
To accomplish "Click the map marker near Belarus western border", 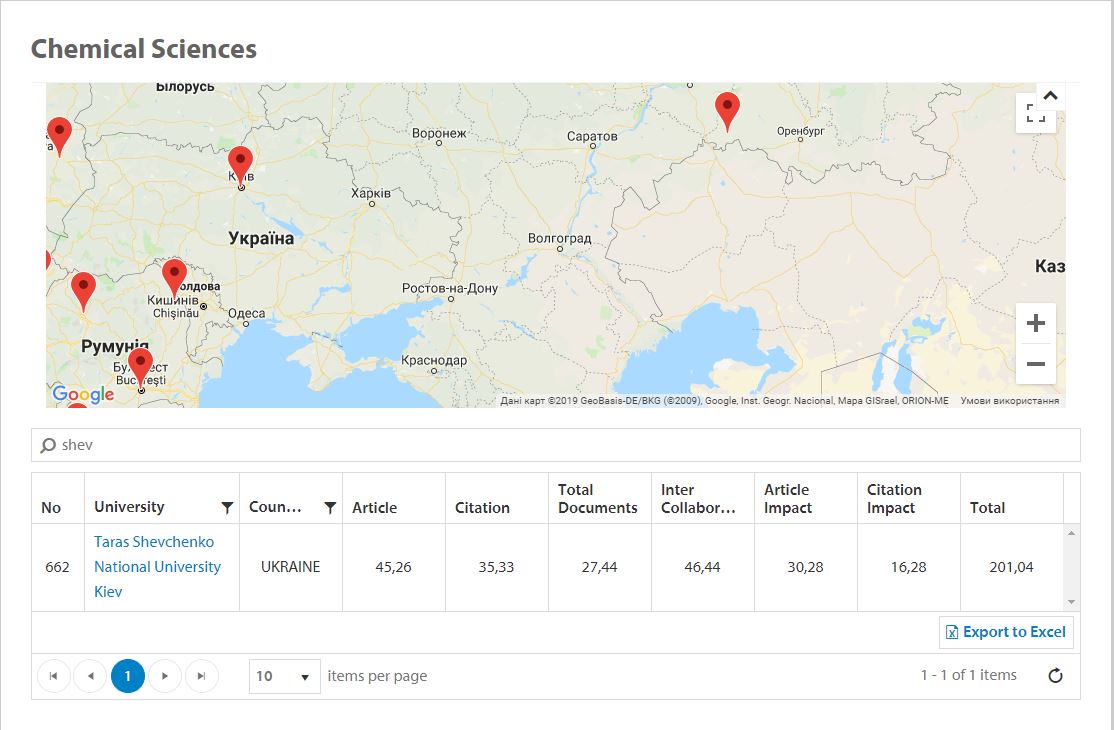I will [59, 136].
